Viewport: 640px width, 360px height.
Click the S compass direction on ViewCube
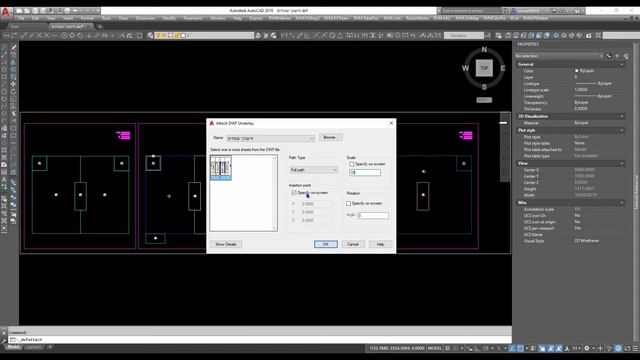(484, 87)
